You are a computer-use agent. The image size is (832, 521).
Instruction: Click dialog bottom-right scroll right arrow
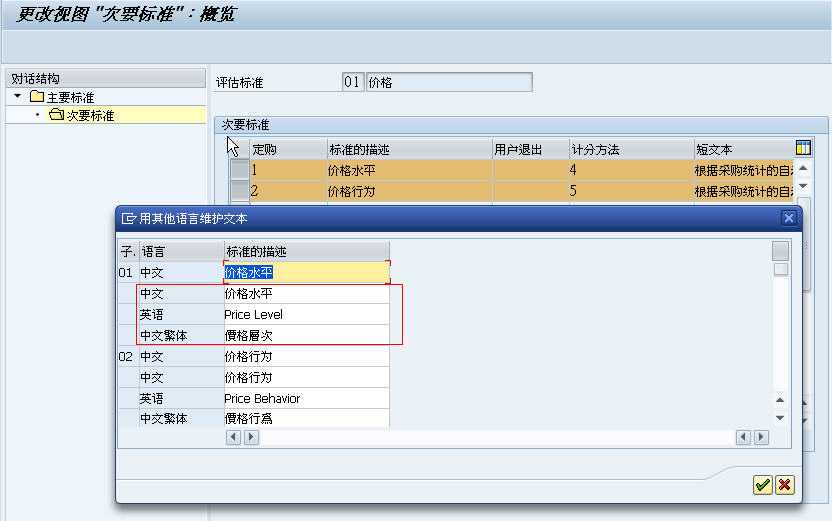pos(761,437)
